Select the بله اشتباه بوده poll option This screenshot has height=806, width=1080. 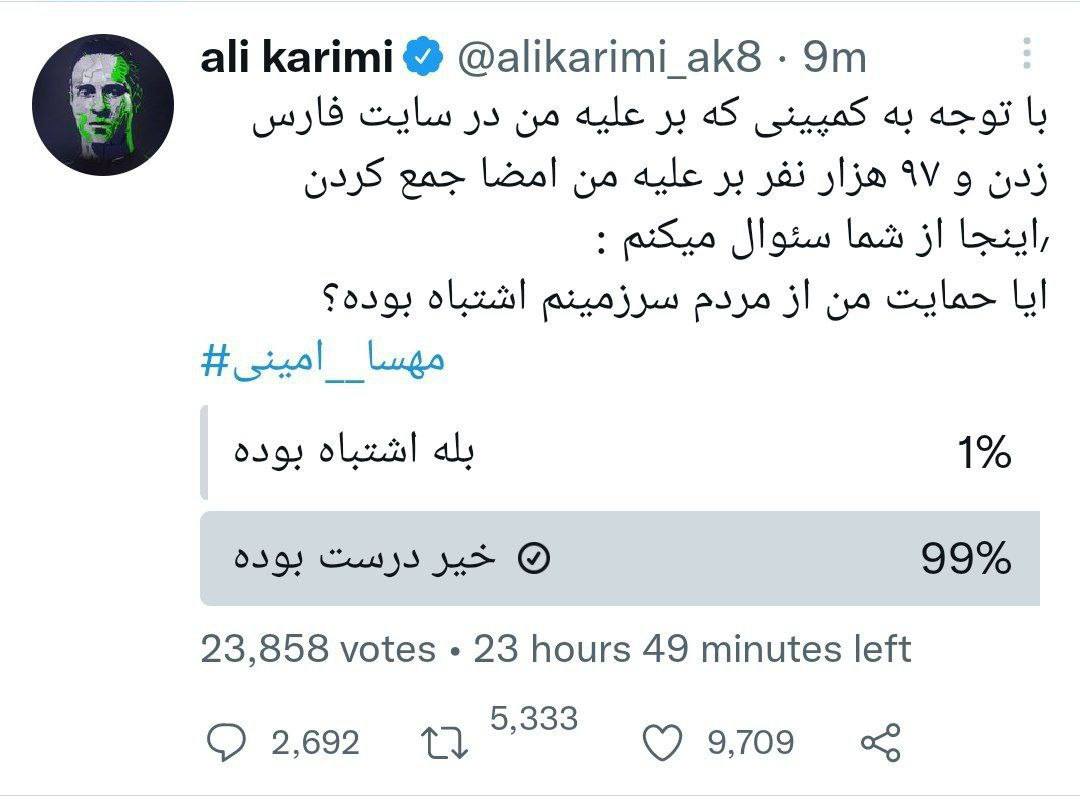(620, 453)
